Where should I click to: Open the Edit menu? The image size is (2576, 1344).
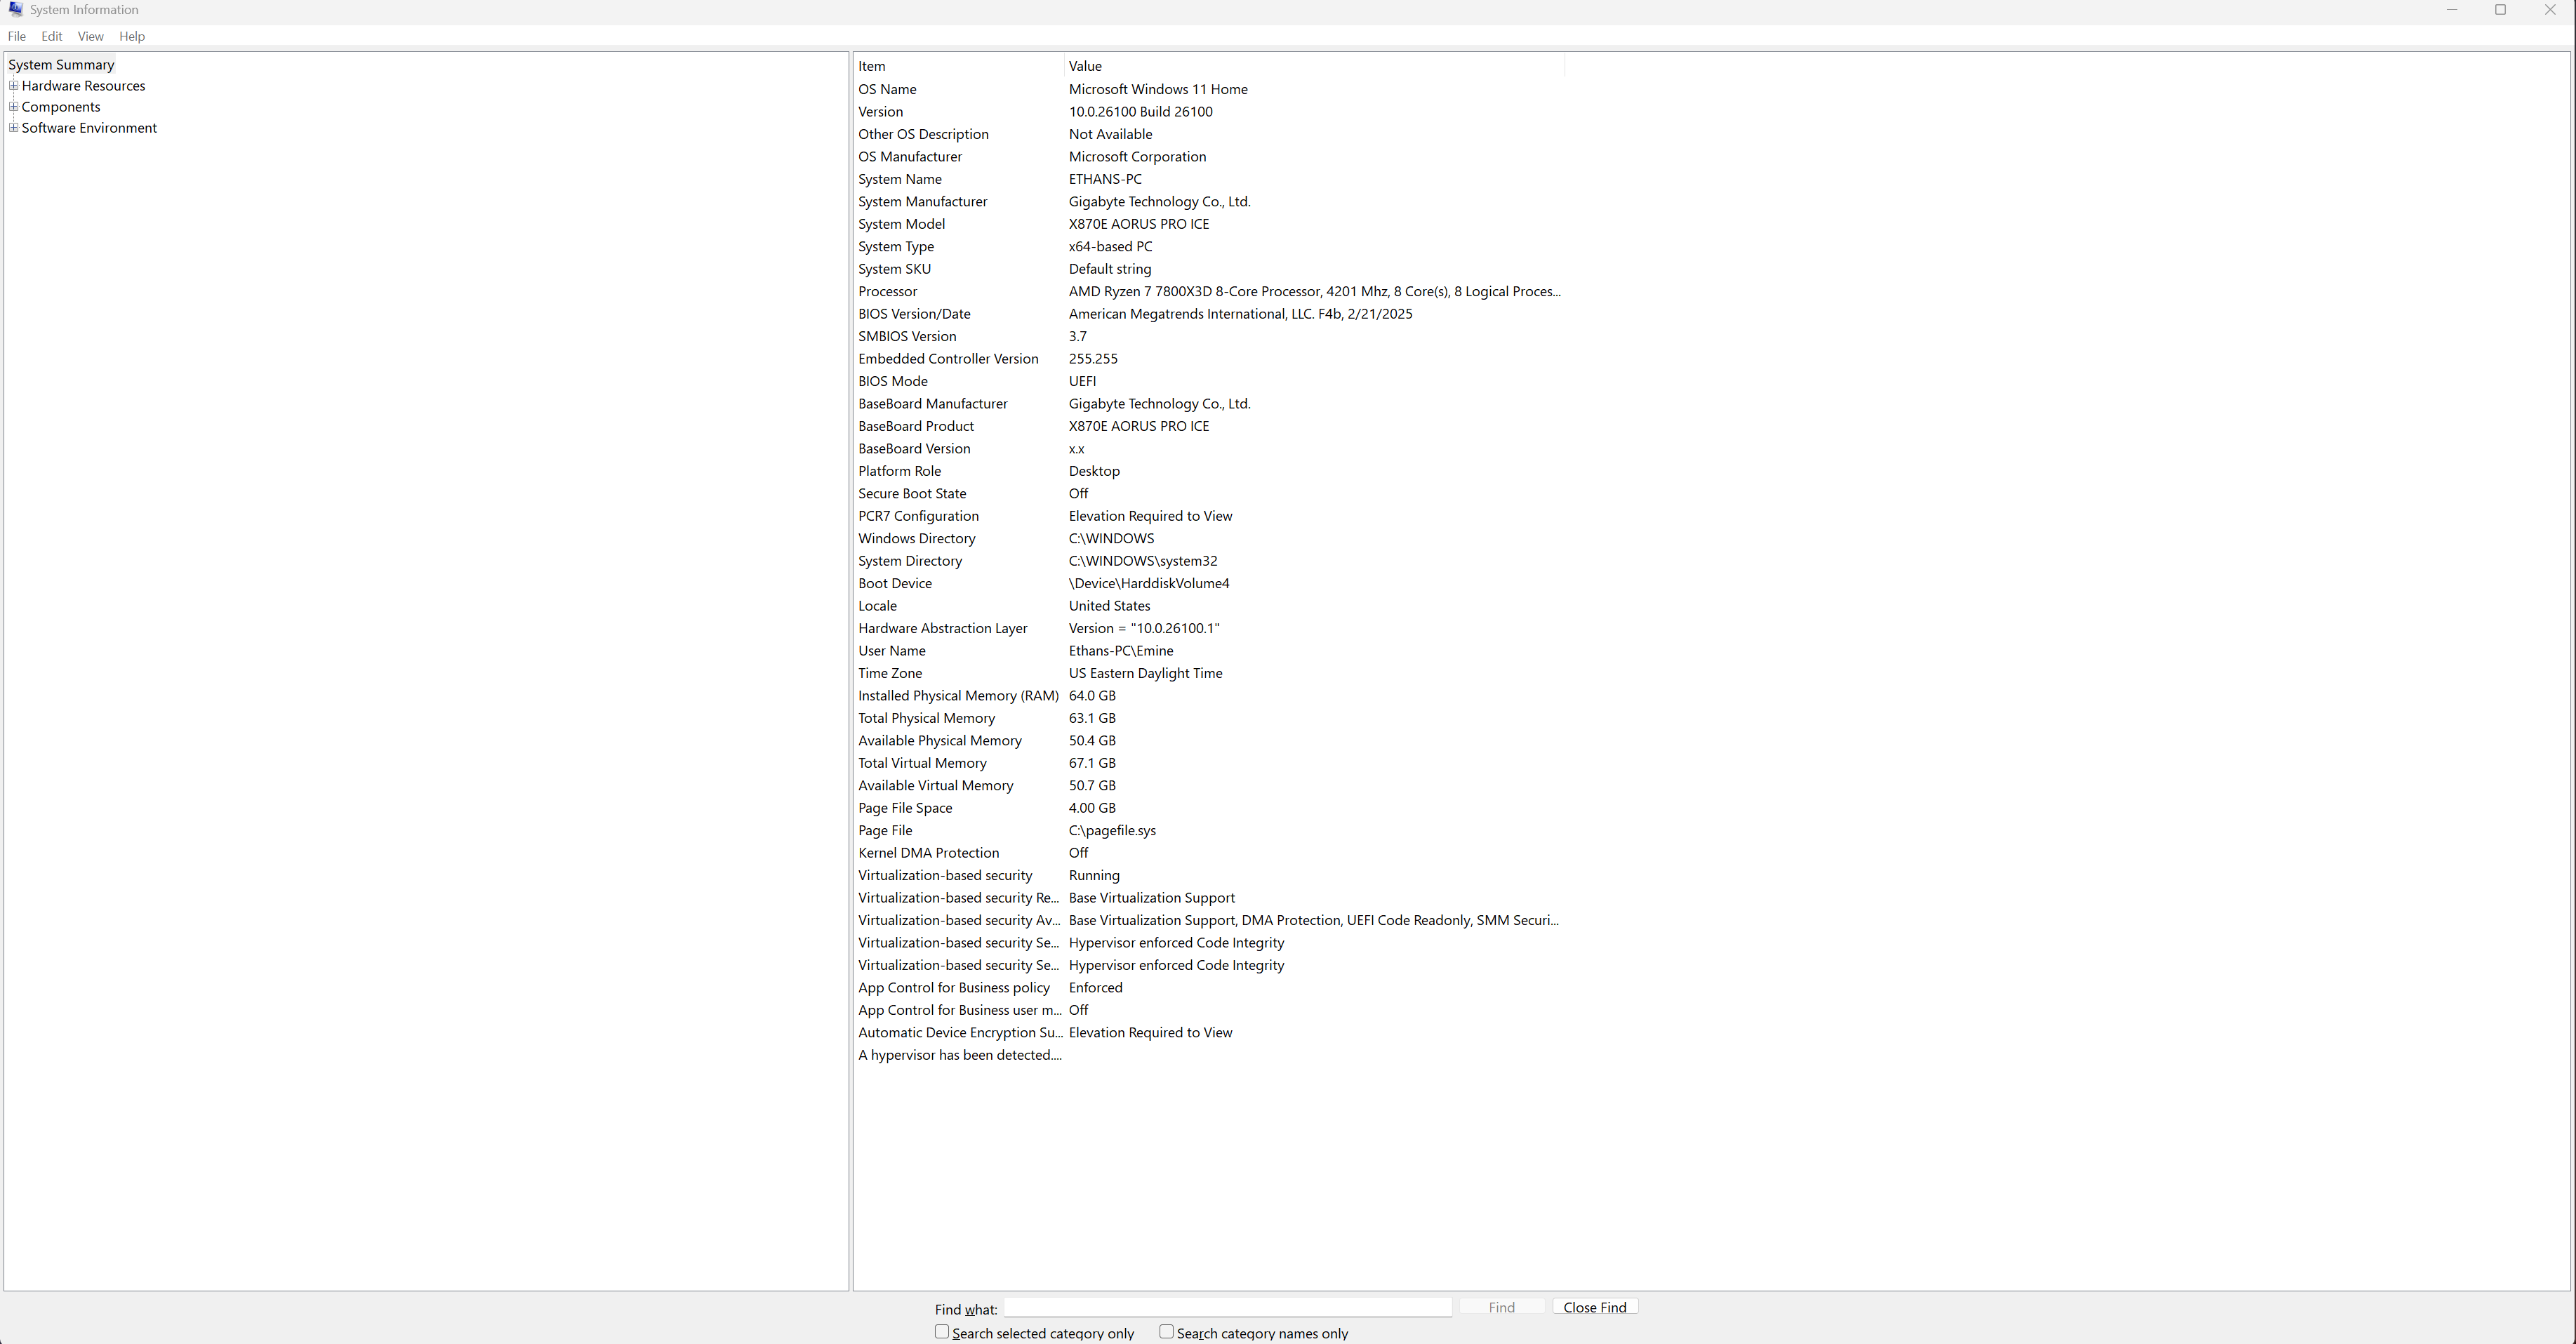(x=52, y=36)
